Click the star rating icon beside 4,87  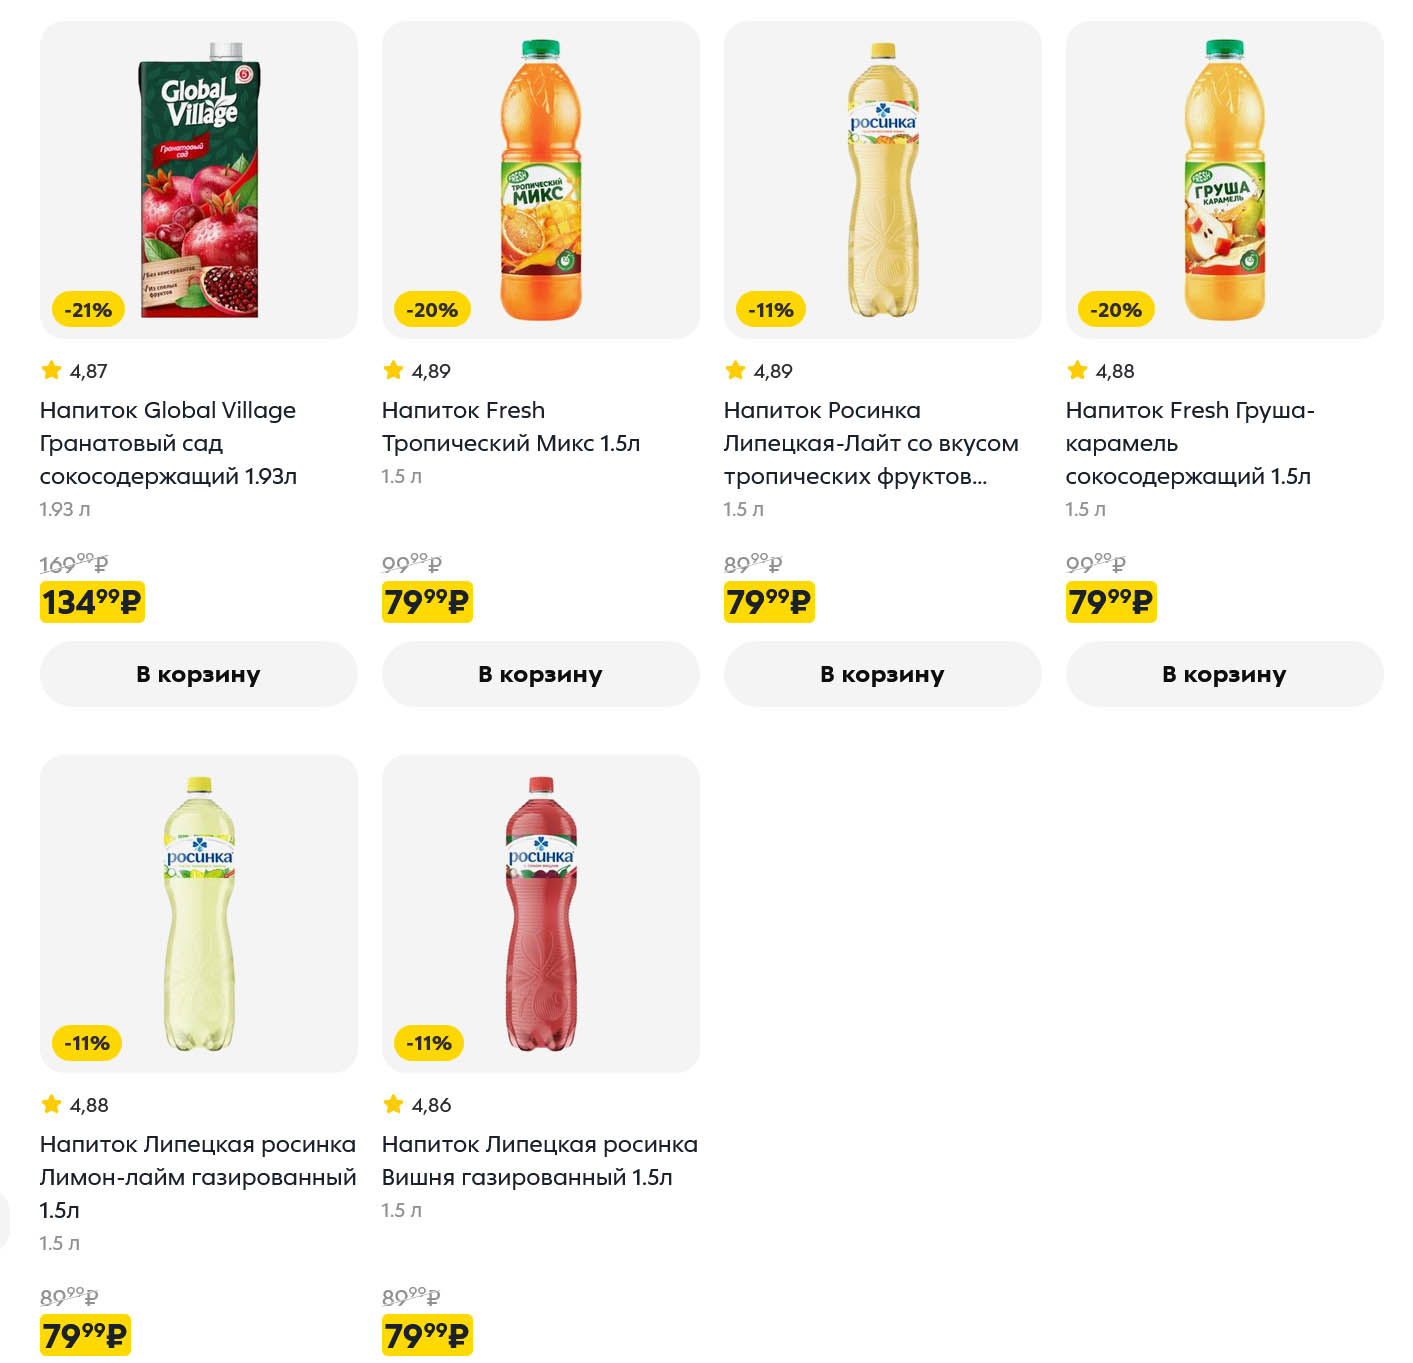click(x=52, y=371)
